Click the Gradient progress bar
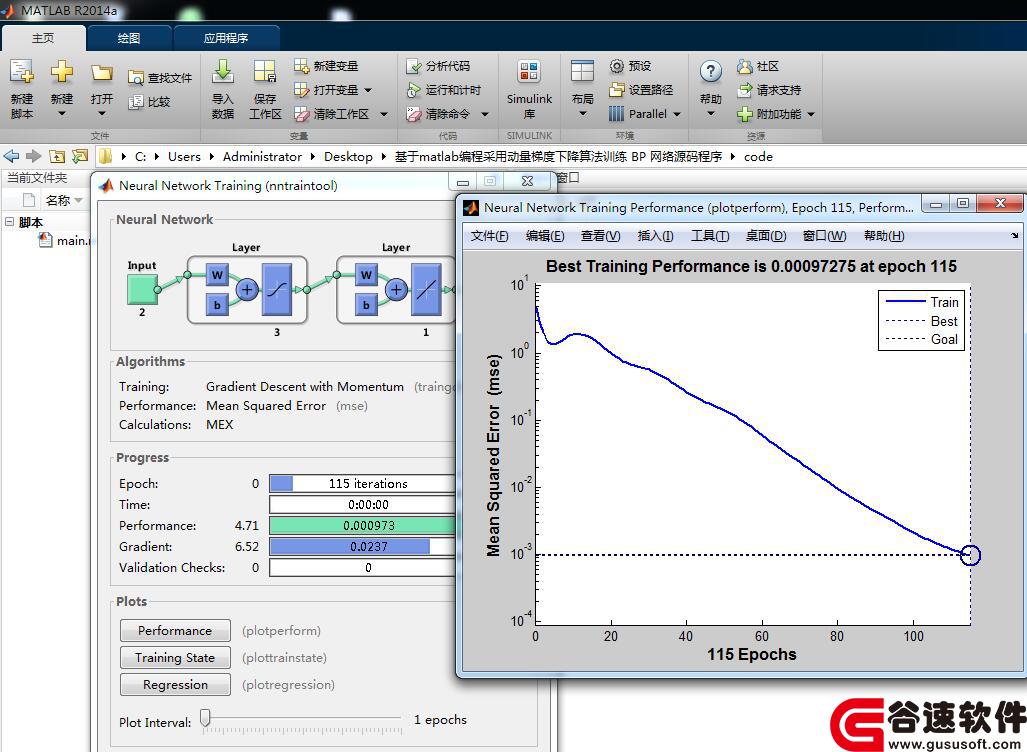The width and height of the screenshot is (1027, 752). pyautogui.click(x=362, y=546)
